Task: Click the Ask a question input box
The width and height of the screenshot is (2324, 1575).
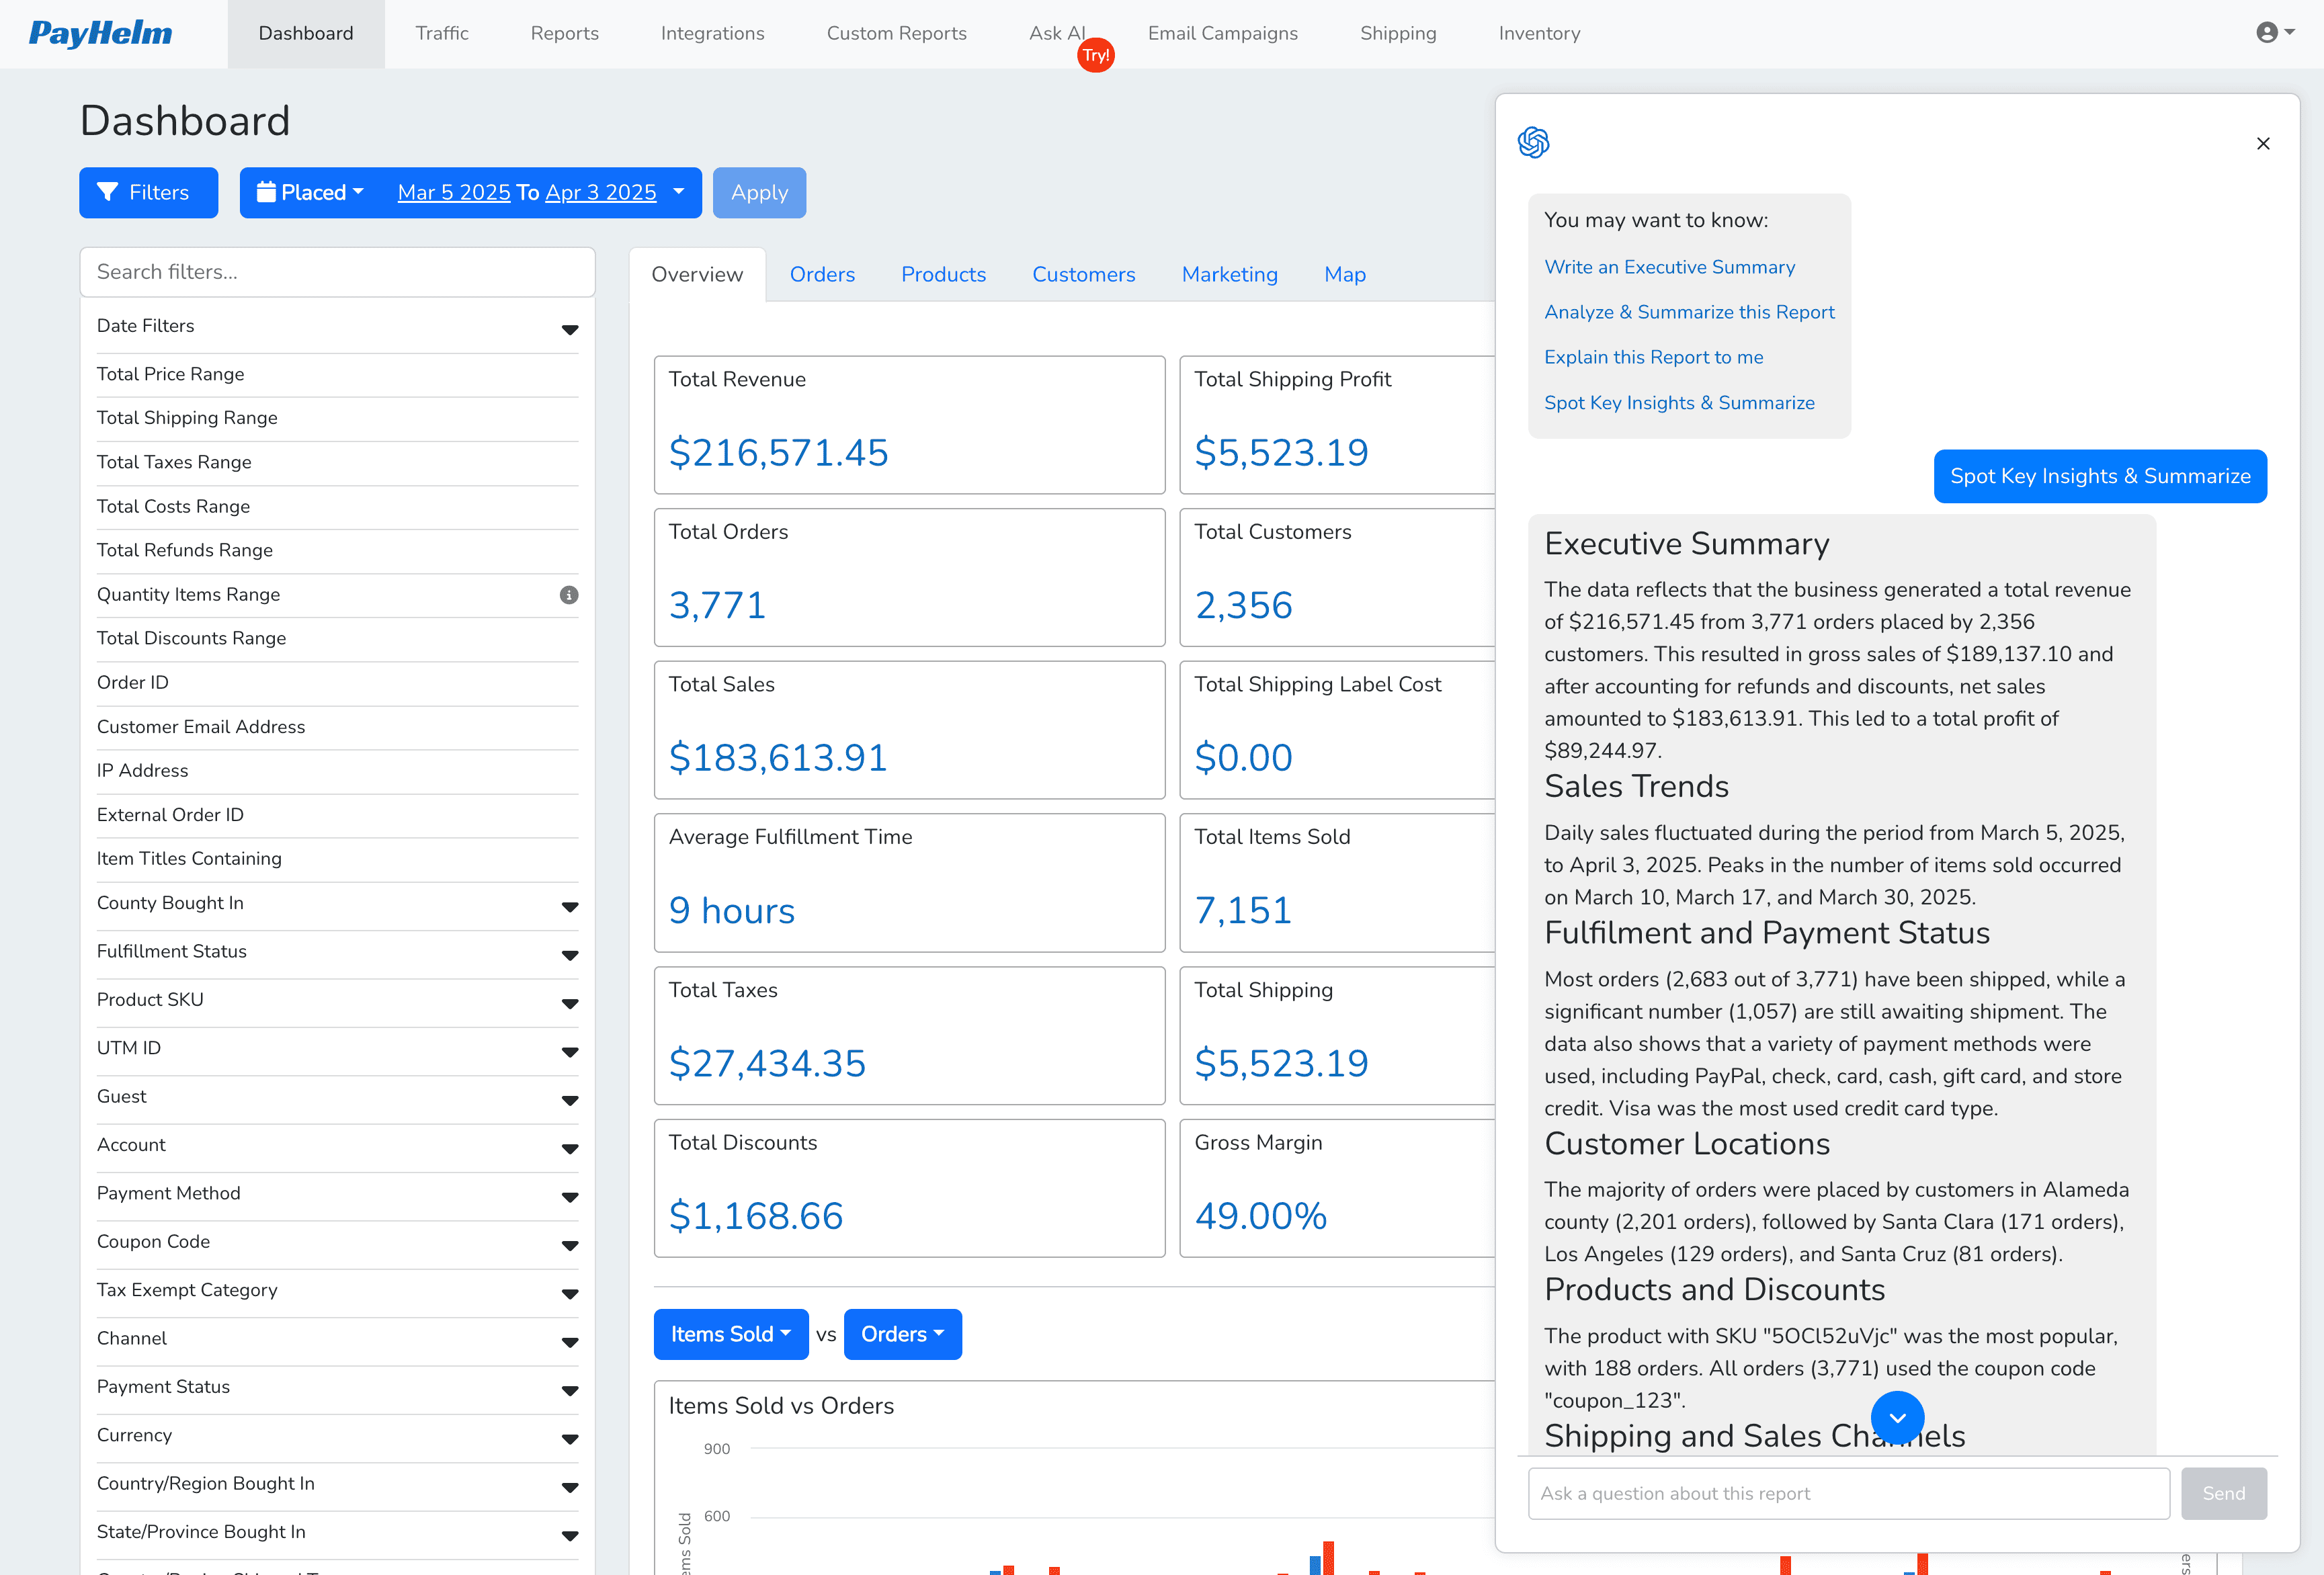Action: point(1848,1493)
